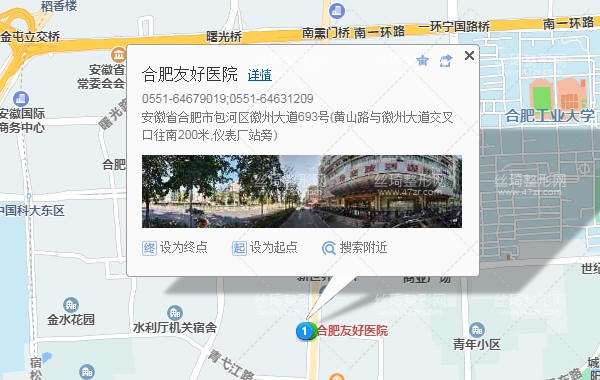Click the 合肥工业大学 map label
The image size is (600, 380).
point(550,116)
